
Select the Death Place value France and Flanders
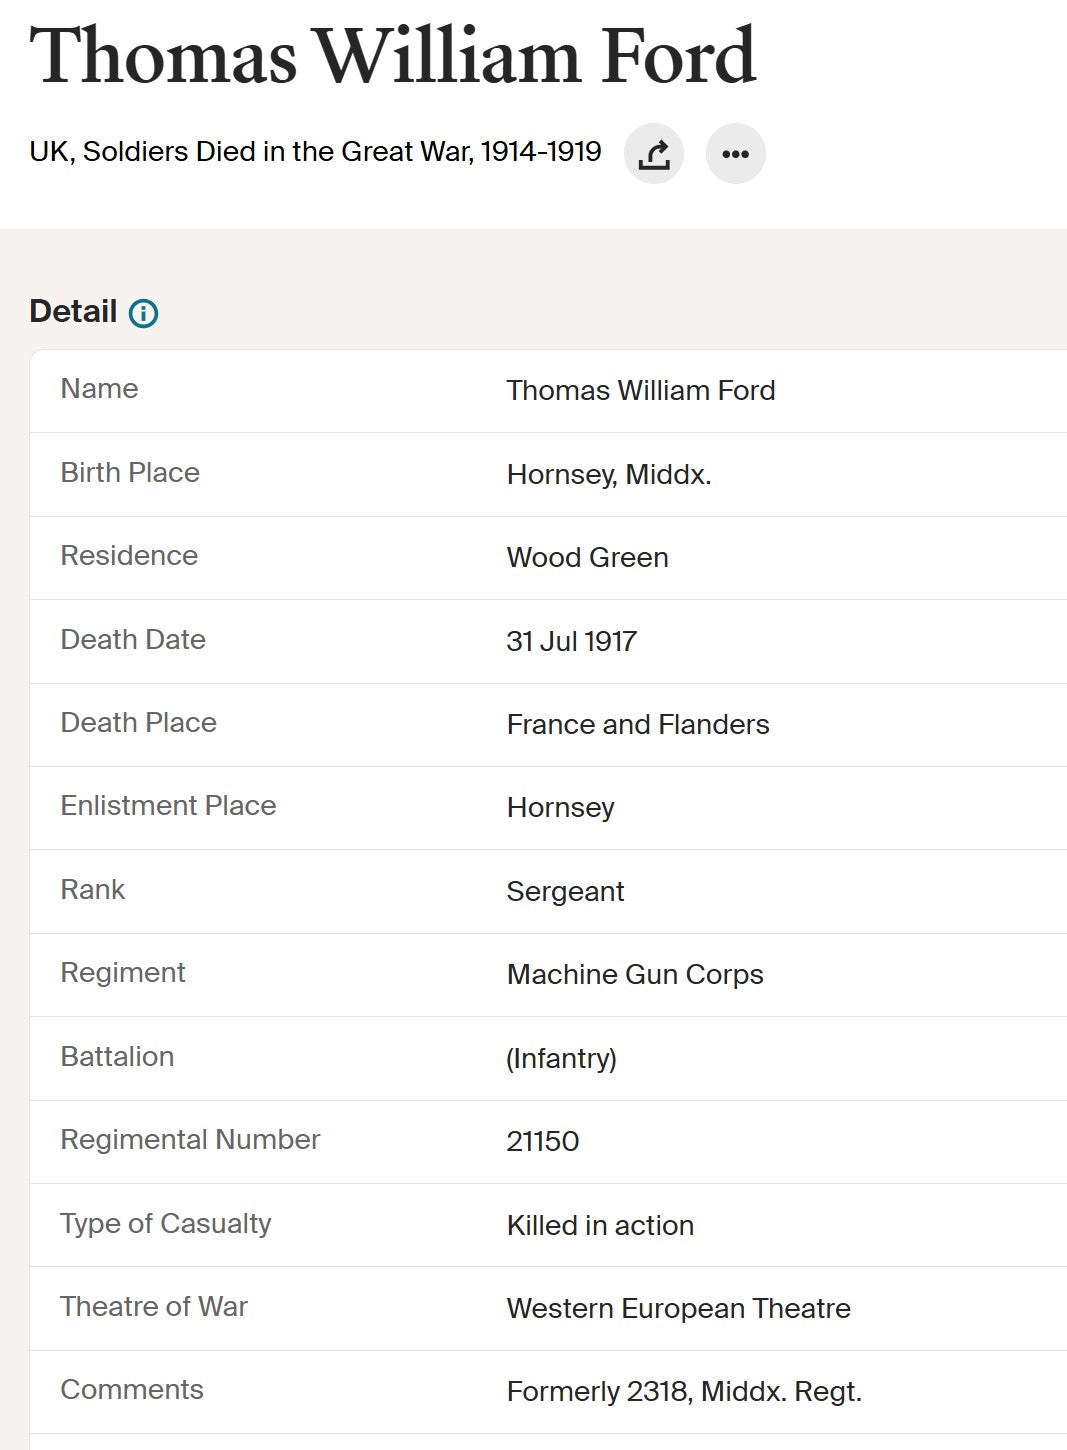pyautogui.click(x=637, y=724)
